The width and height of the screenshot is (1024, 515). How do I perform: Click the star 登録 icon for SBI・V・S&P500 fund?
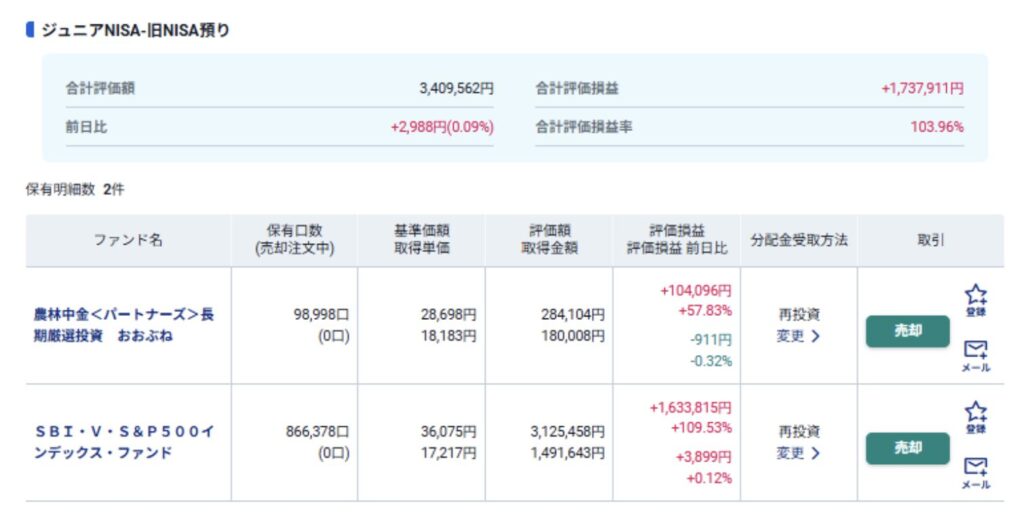[x=976, y=414]
